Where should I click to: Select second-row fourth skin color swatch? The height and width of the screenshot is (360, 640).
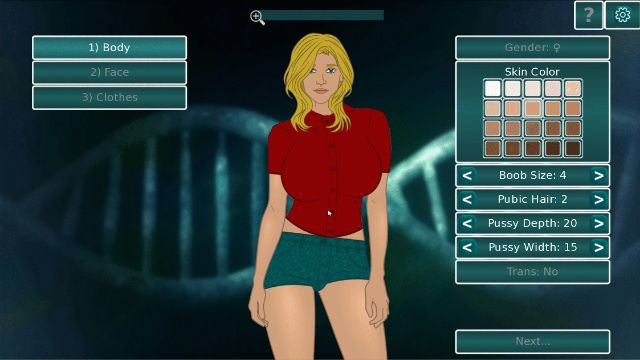pos(553,109)
